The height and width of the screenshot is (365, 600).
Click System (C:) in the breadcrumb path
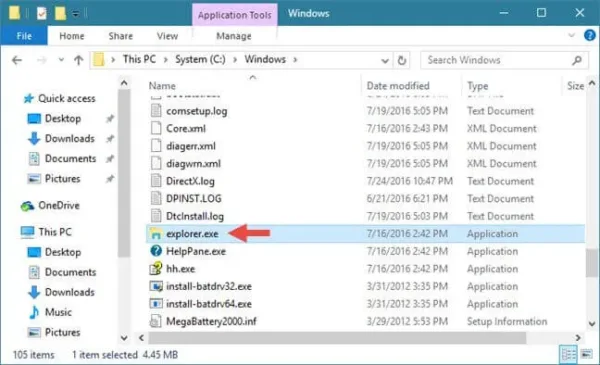coord(200,59)
